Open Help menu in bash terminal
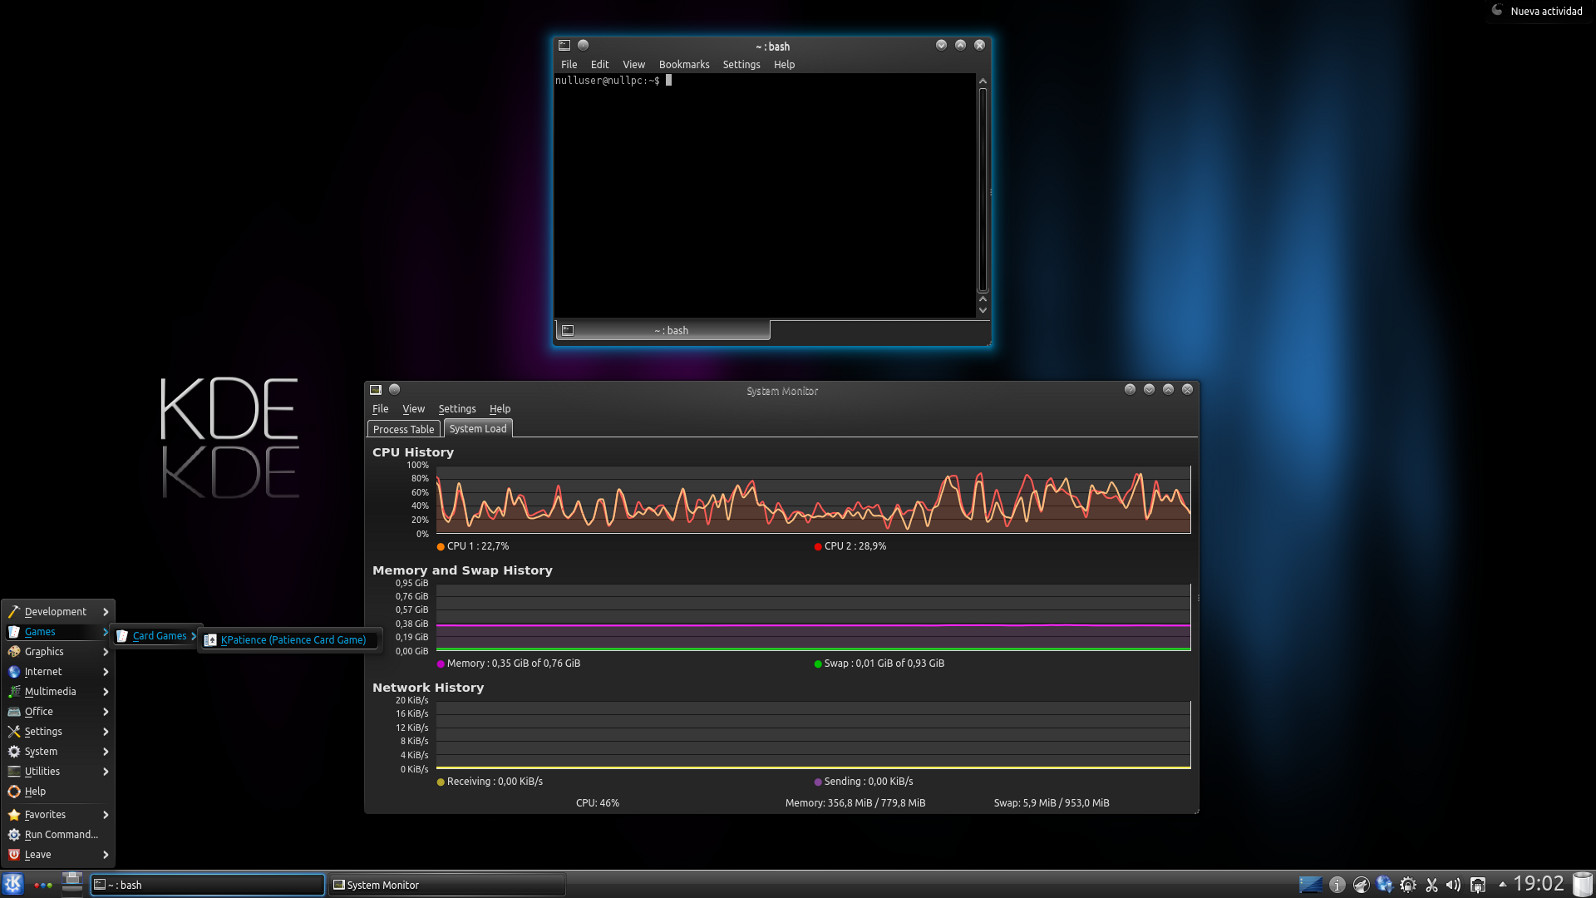Image resolution: width=1596 pixels, height=898 pixels. tap(784, 64)
